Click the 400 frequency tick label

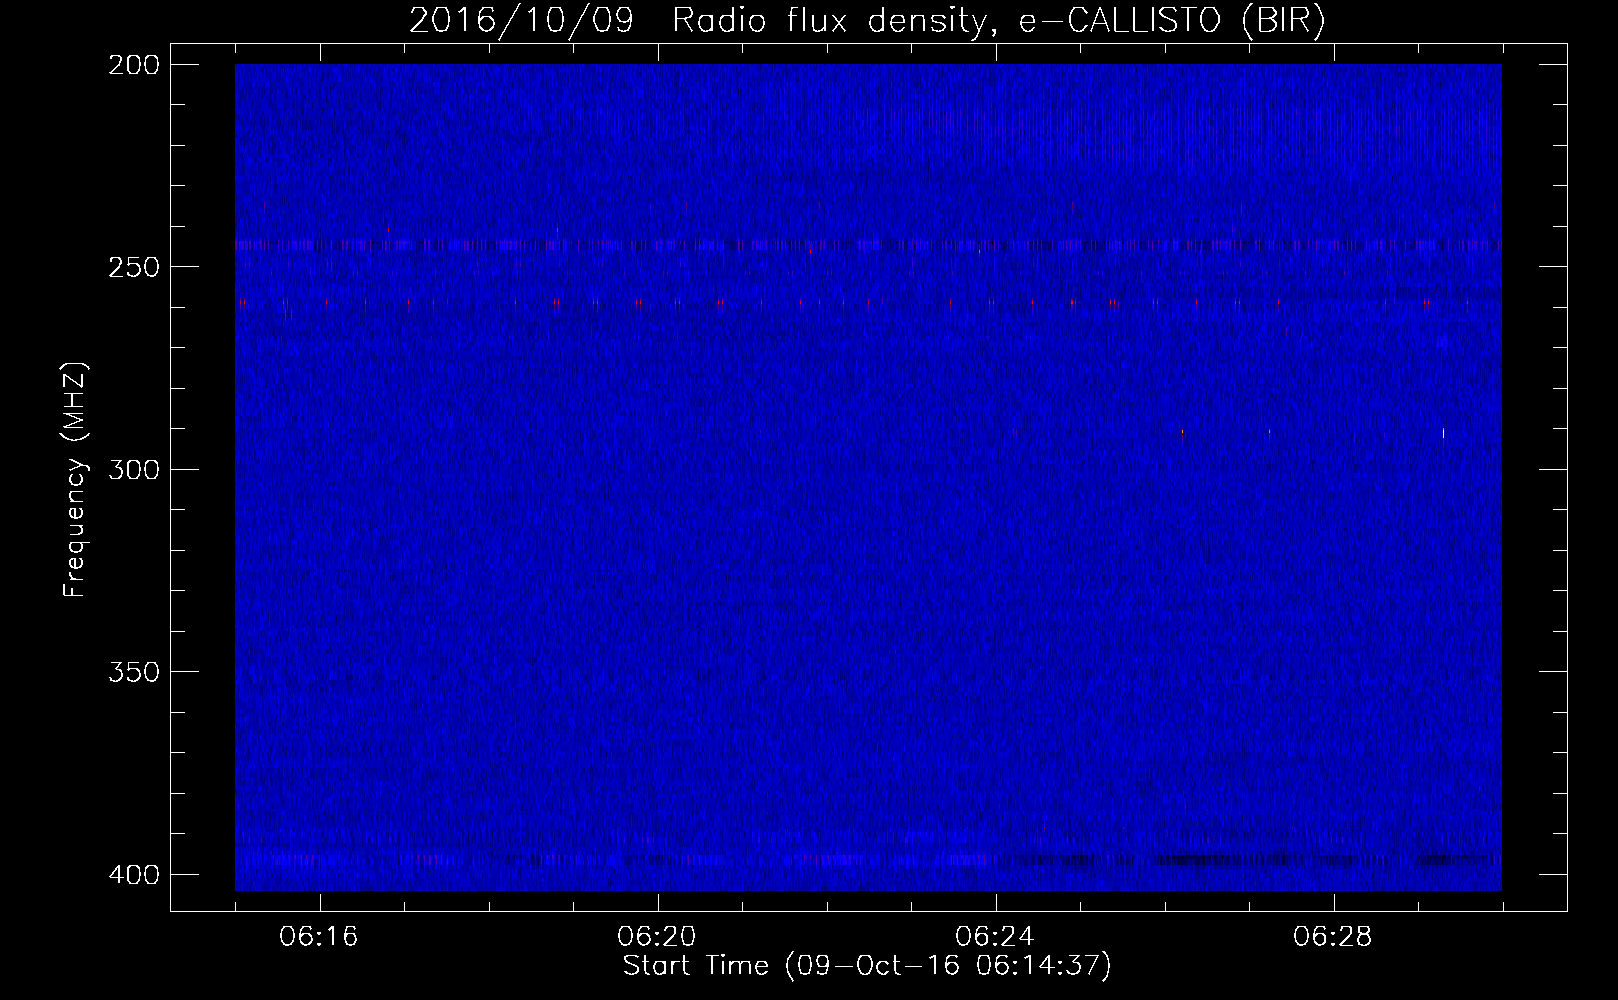coord(134,875)
